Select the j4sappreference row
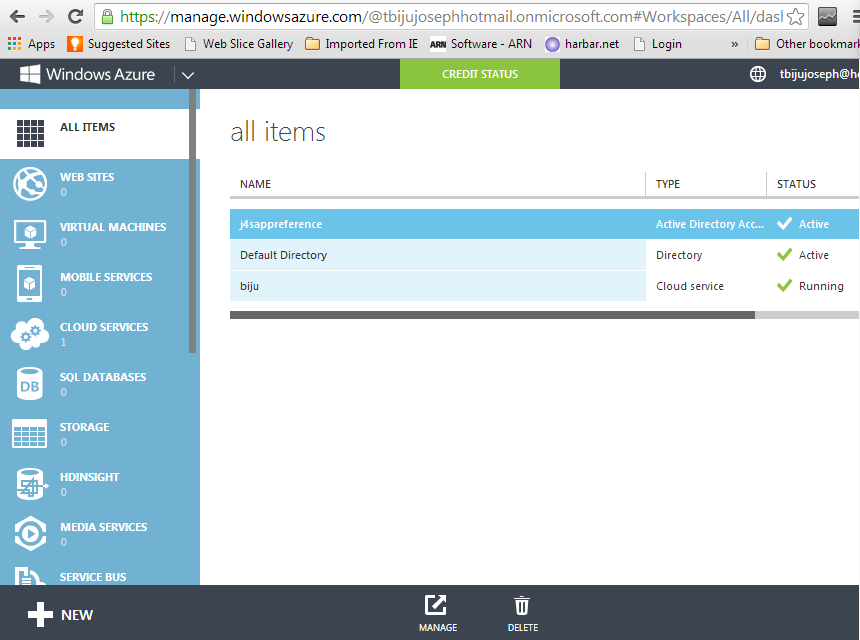The height and width of the screenshot is (640, 860). click(x=544, y=224)
